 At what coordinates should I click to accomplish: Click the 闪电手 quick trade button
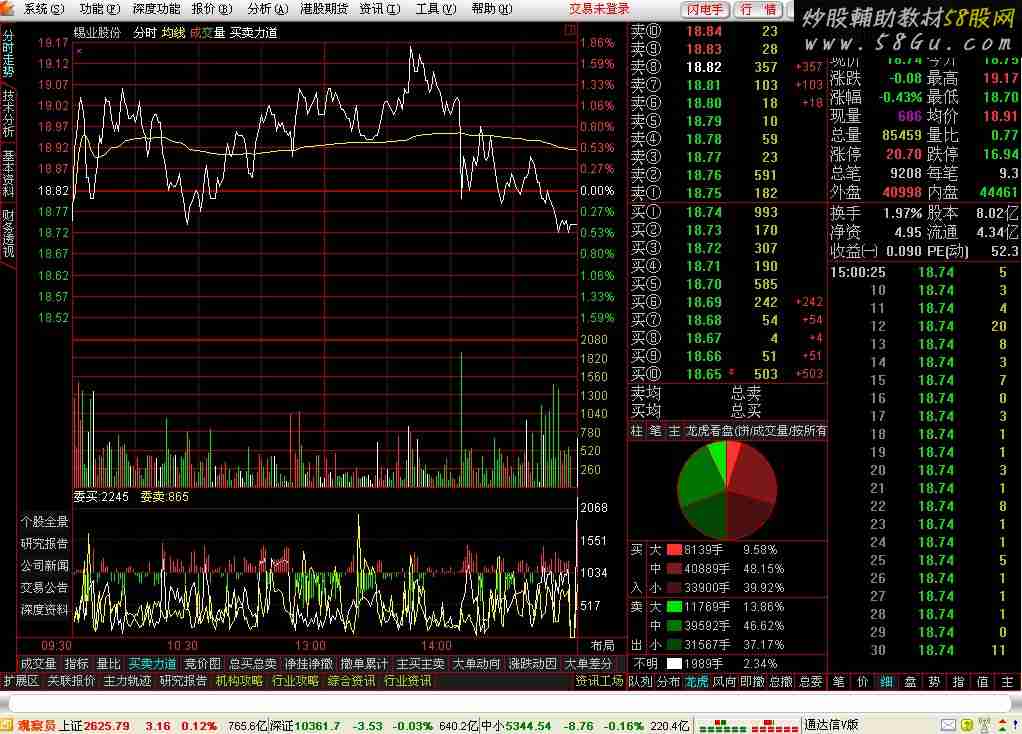pos(705,9)
